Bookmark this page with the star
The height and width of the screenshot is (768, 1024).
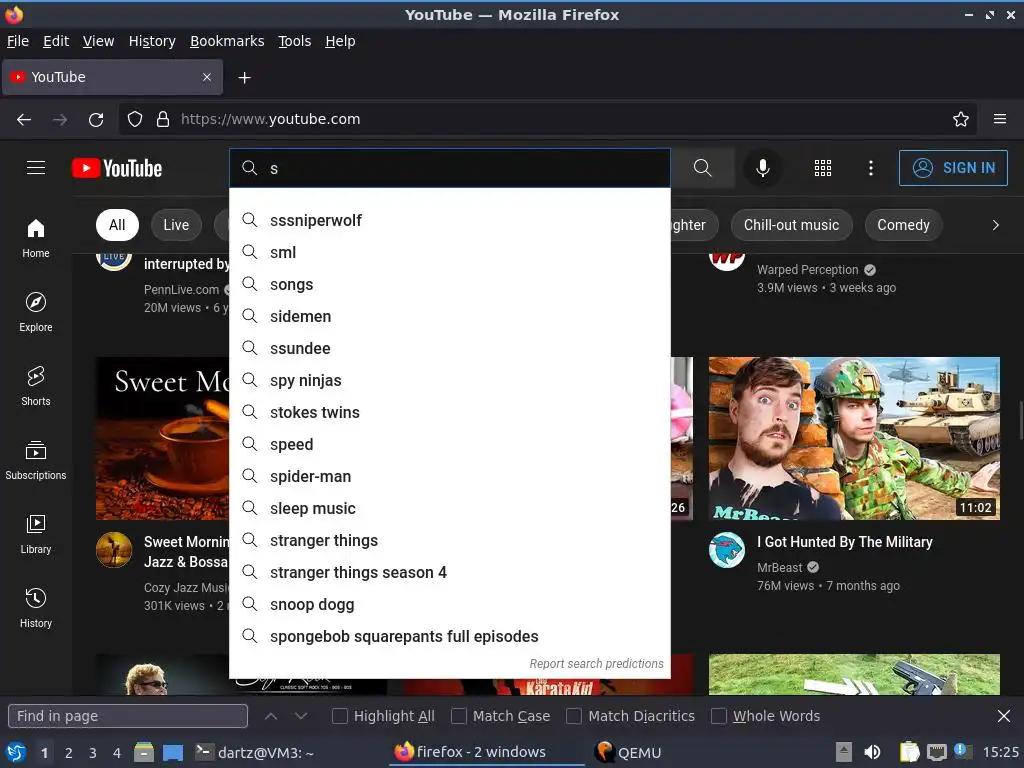pos(961,119)
